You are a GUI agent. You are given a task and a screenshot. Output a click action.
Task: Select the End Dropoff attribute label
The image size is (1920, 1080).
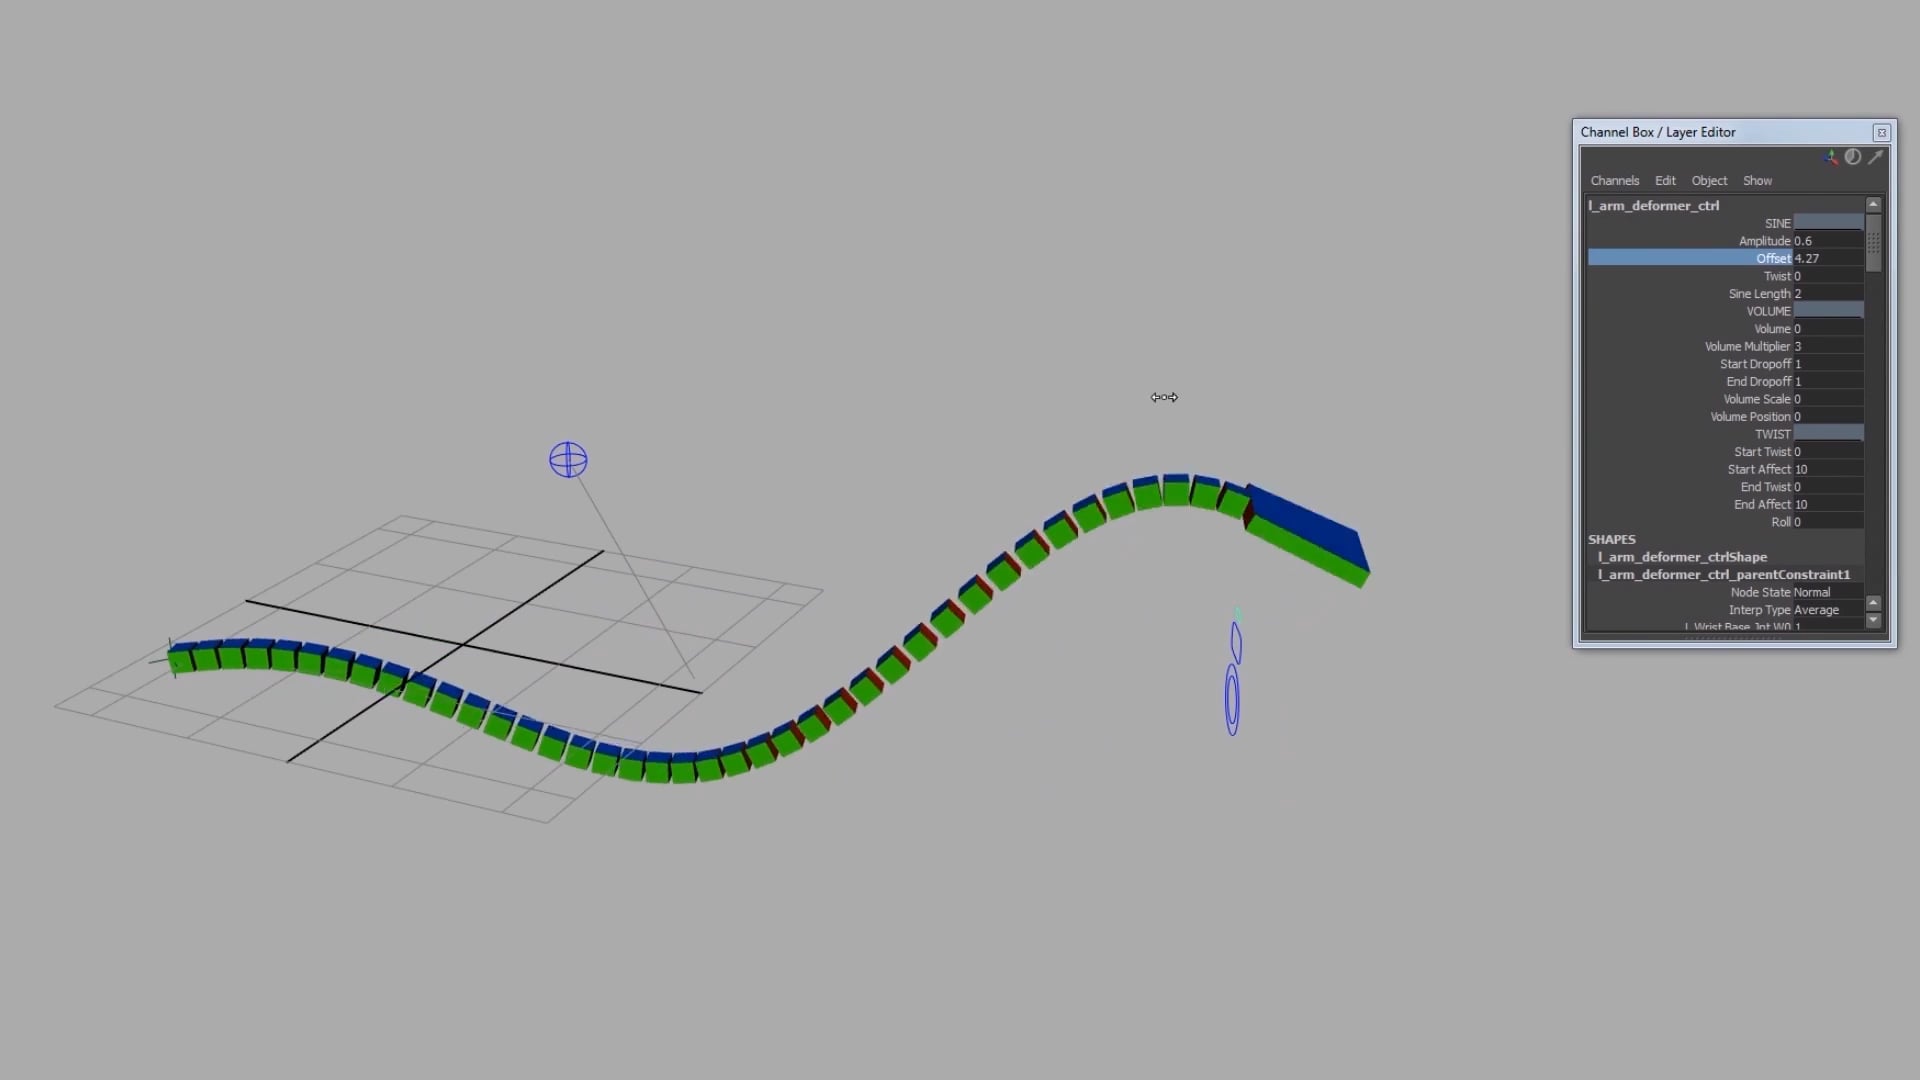[x=1758, y=382]
